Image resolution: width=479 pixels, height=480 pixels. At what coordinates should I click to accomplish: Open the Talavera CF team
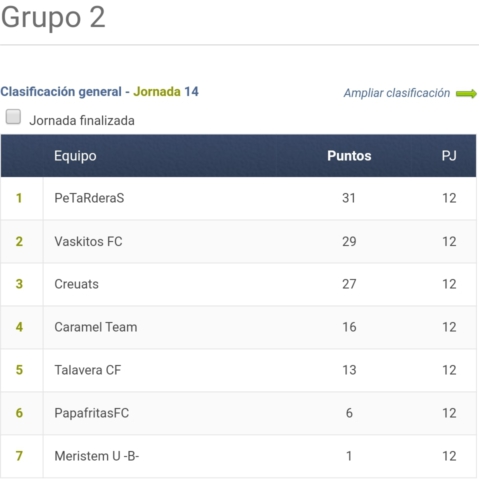(88, 370)
